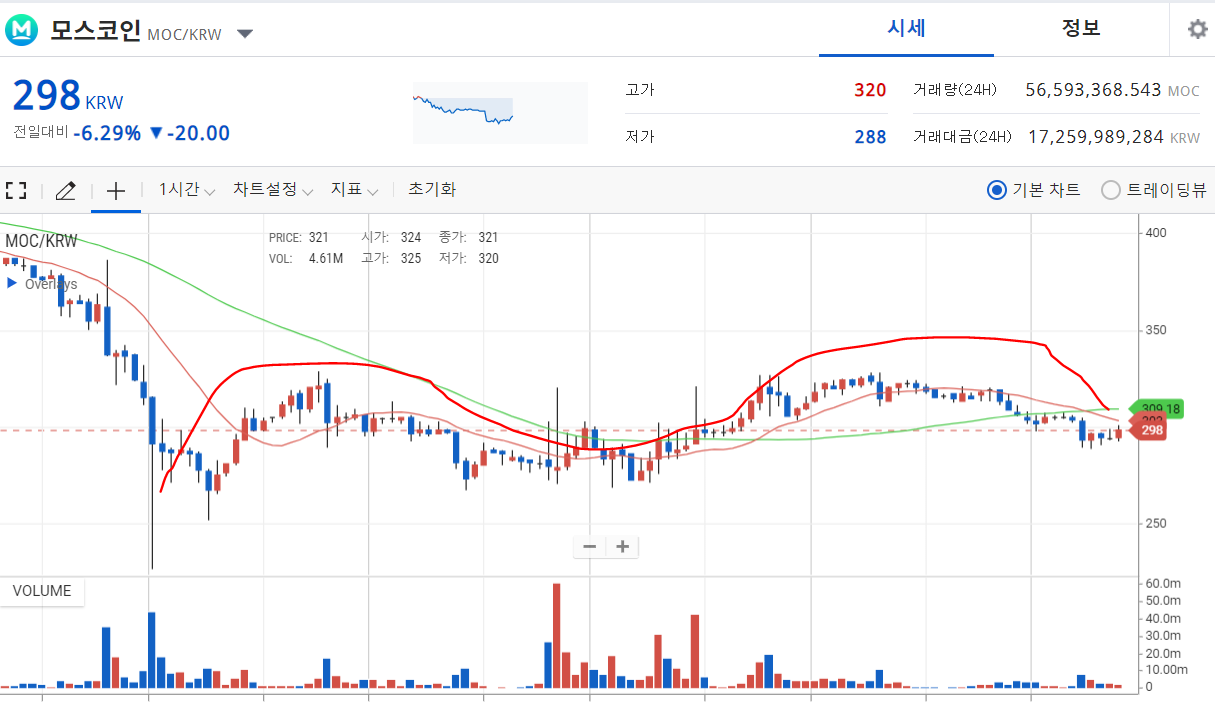The image size is (1215, 703).
Task: Open the 차트설정 dropdown
Action: point(273,190)
